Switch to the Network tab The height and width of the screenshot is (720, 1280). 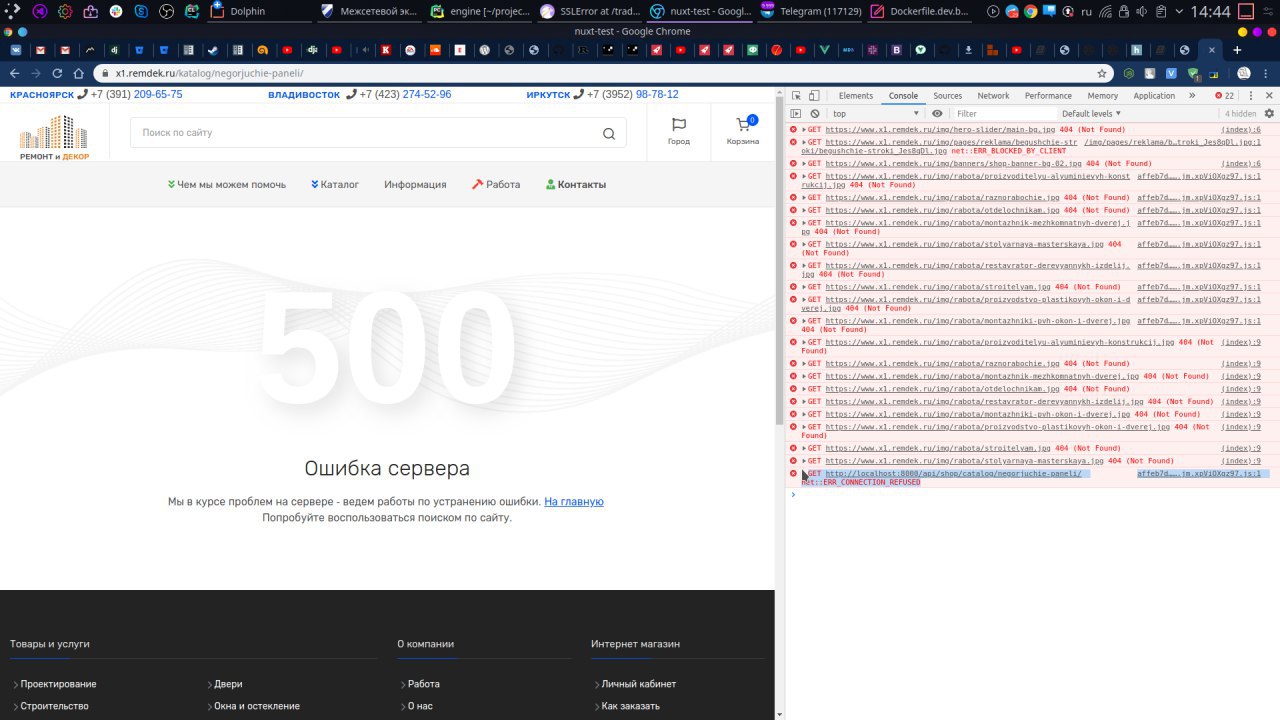[993, 96]
